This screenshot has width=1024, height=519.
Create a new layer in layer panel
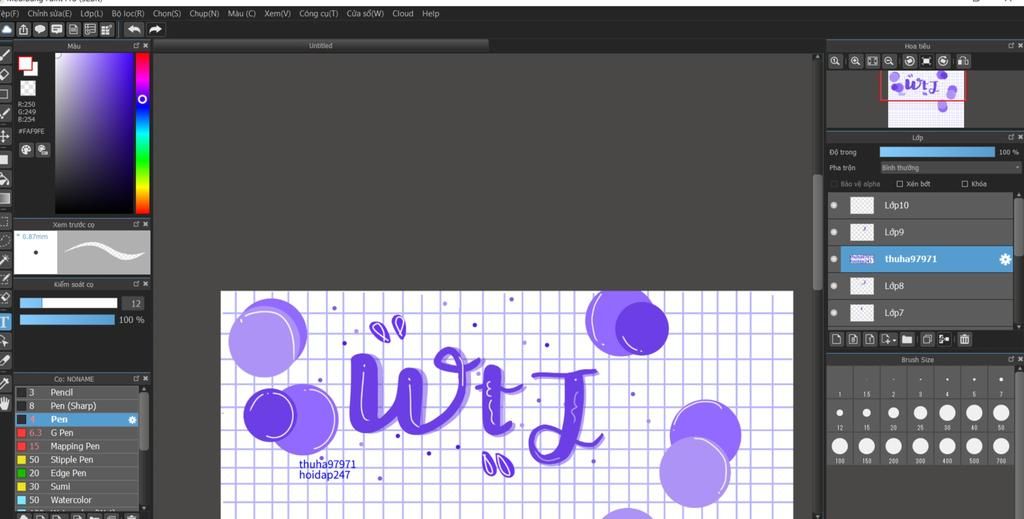tap(837, 339)
